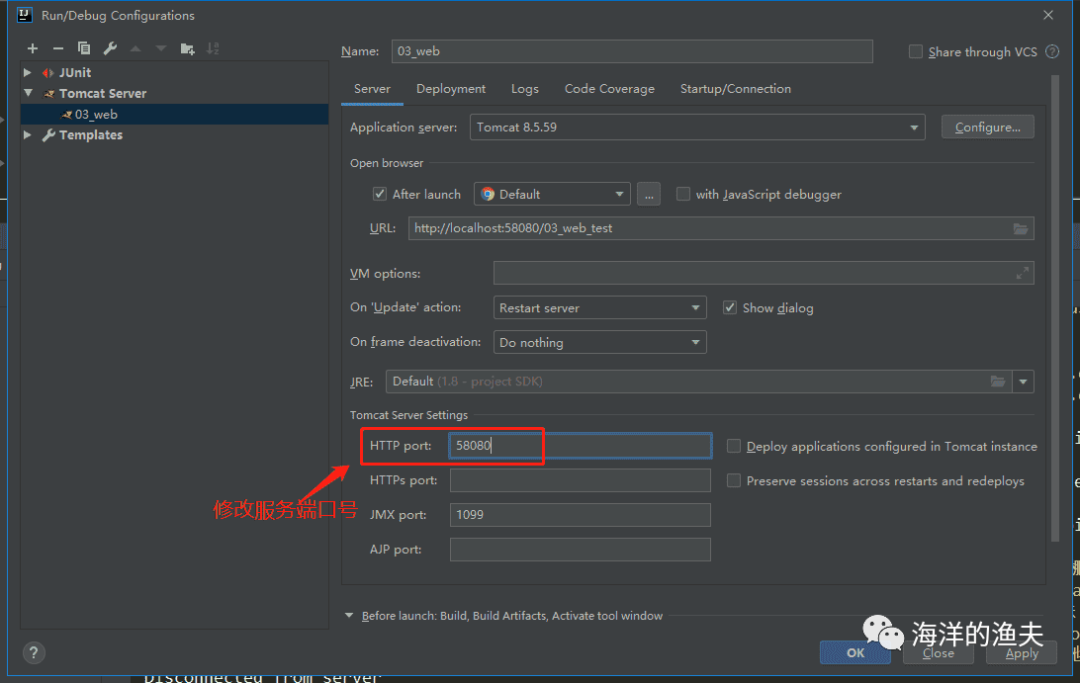The image size is (1080, 683).
Task: Click the Move Down arrow icon
Action: (x=161, y=48)
